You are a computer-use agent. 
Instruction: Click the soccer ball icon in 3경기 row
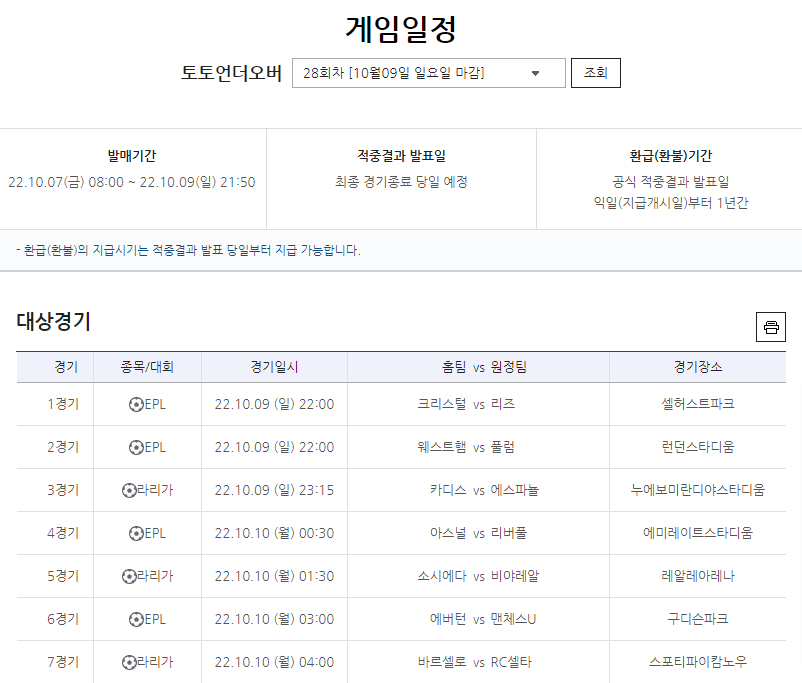129,491
